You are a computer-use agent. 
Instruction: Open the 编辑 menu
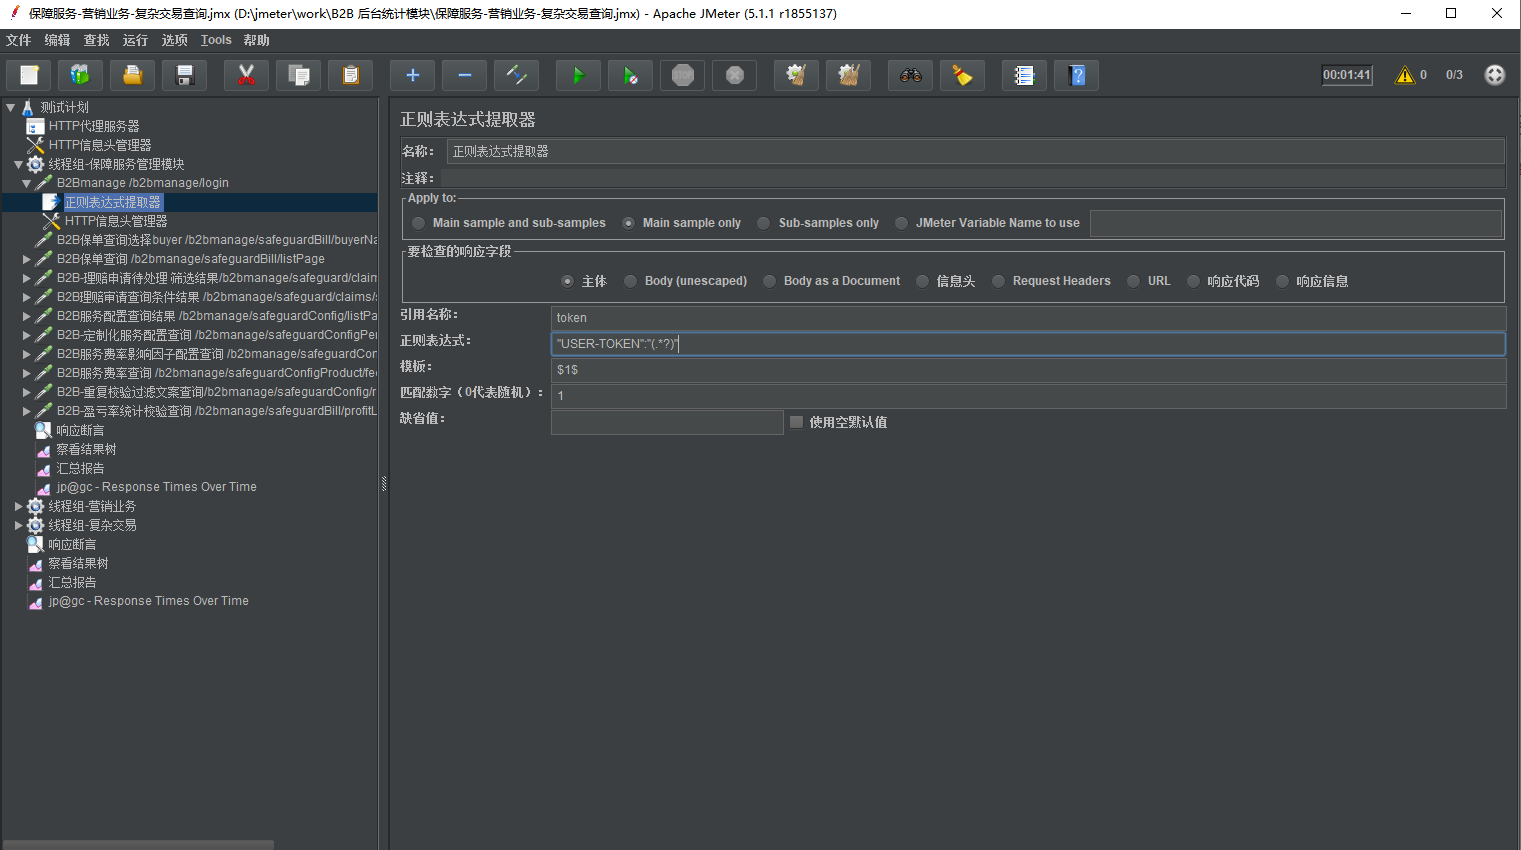coord(57,40)
